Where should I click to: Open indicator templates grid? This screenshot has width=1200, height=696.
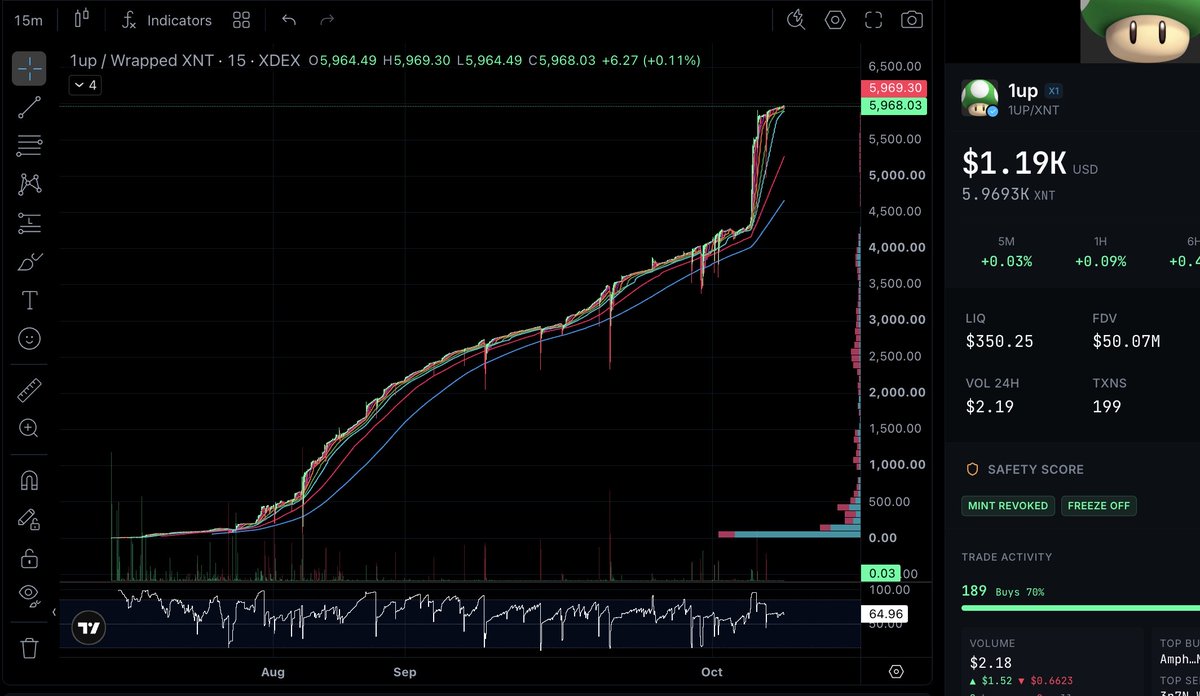pyautogui.click(x=241, y=20)
